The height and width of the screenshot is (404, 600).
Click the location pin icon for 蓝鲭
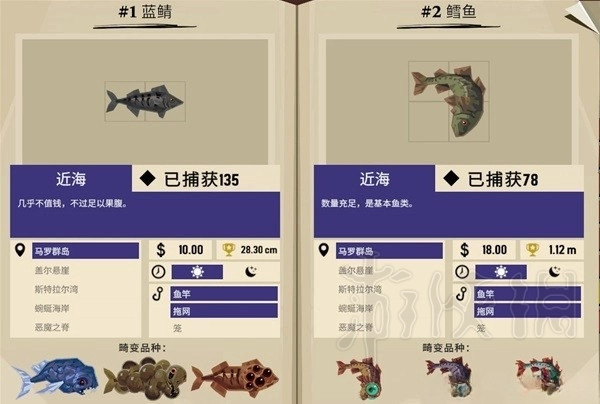[x=20, y=250]
